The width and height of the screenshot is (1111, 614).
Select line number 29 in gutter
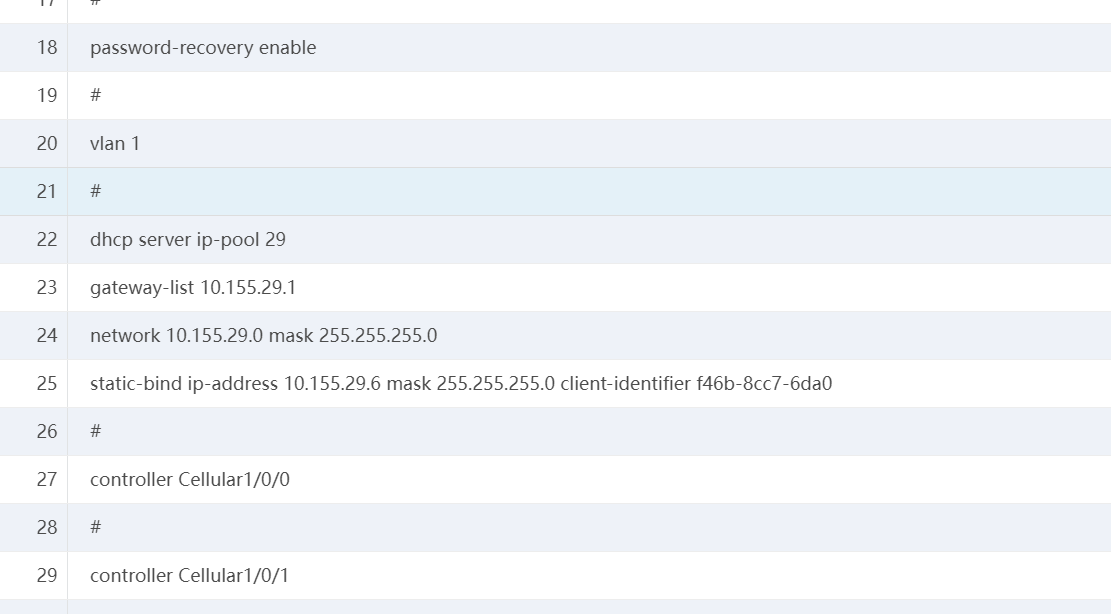click(47, 576)
